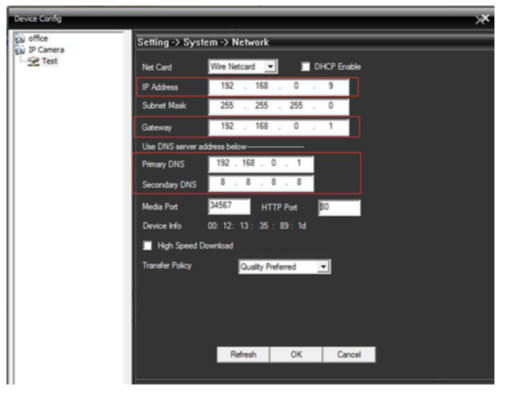Select the office tree item label
508x395 pixels.
click(38, 39)
